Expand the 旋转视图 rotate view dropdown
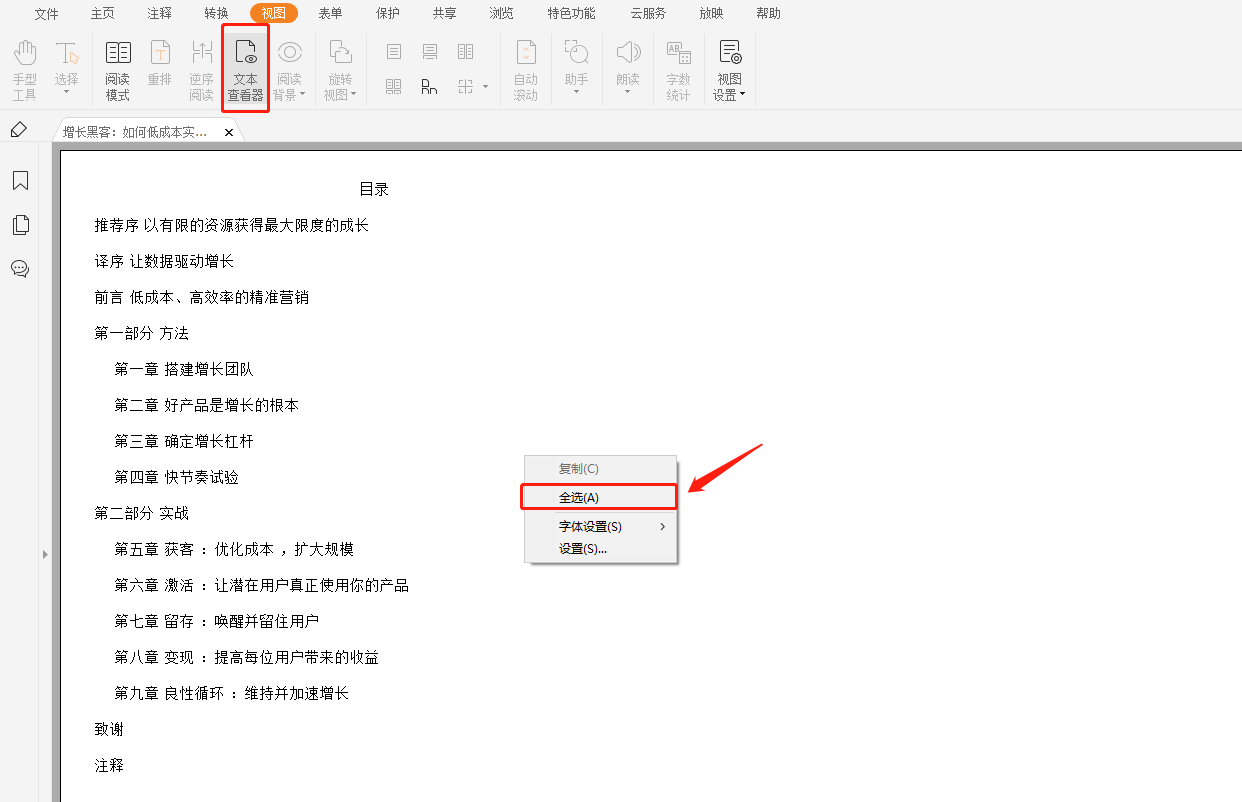 click(340, 72)
